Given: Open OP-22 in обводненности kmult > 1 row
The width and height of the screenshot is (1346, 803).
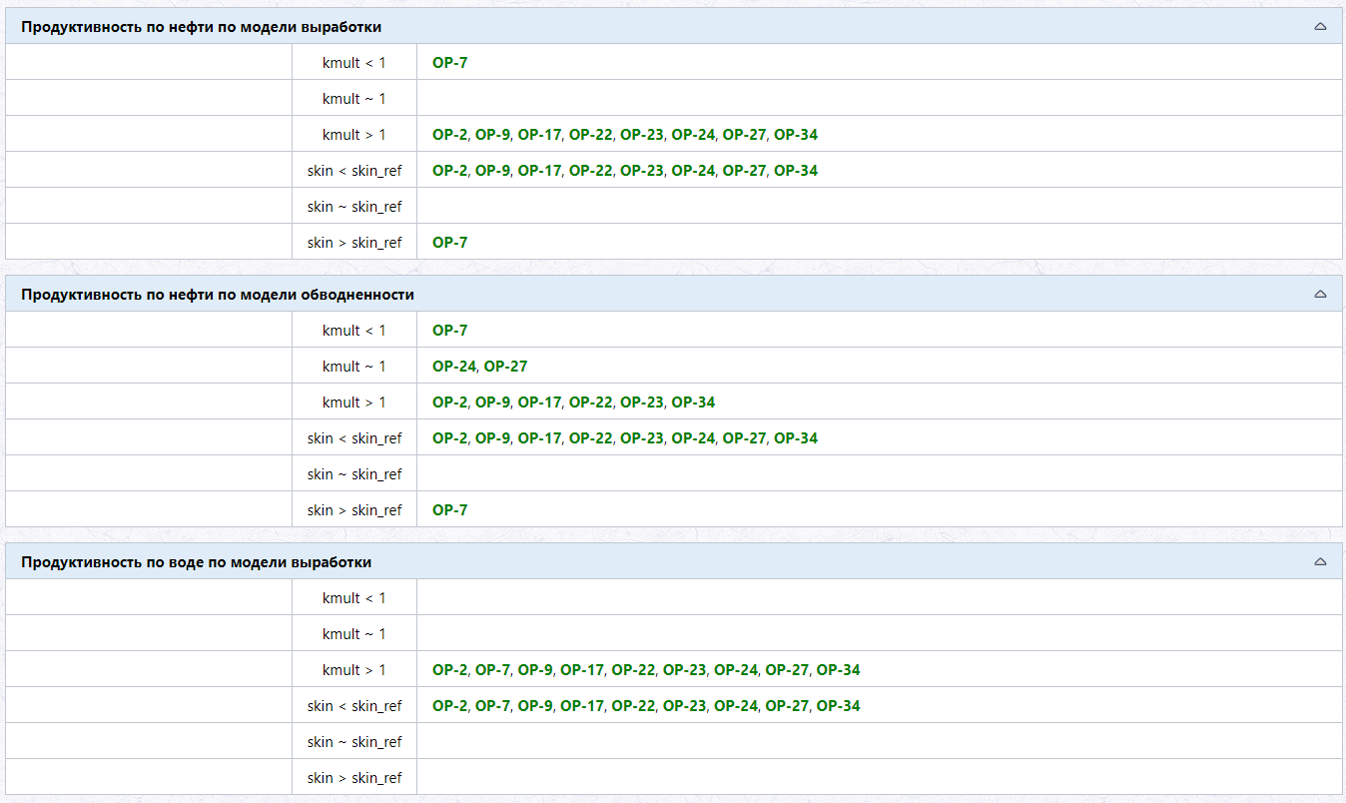Looking at the screenshot, I should [591, 402].
